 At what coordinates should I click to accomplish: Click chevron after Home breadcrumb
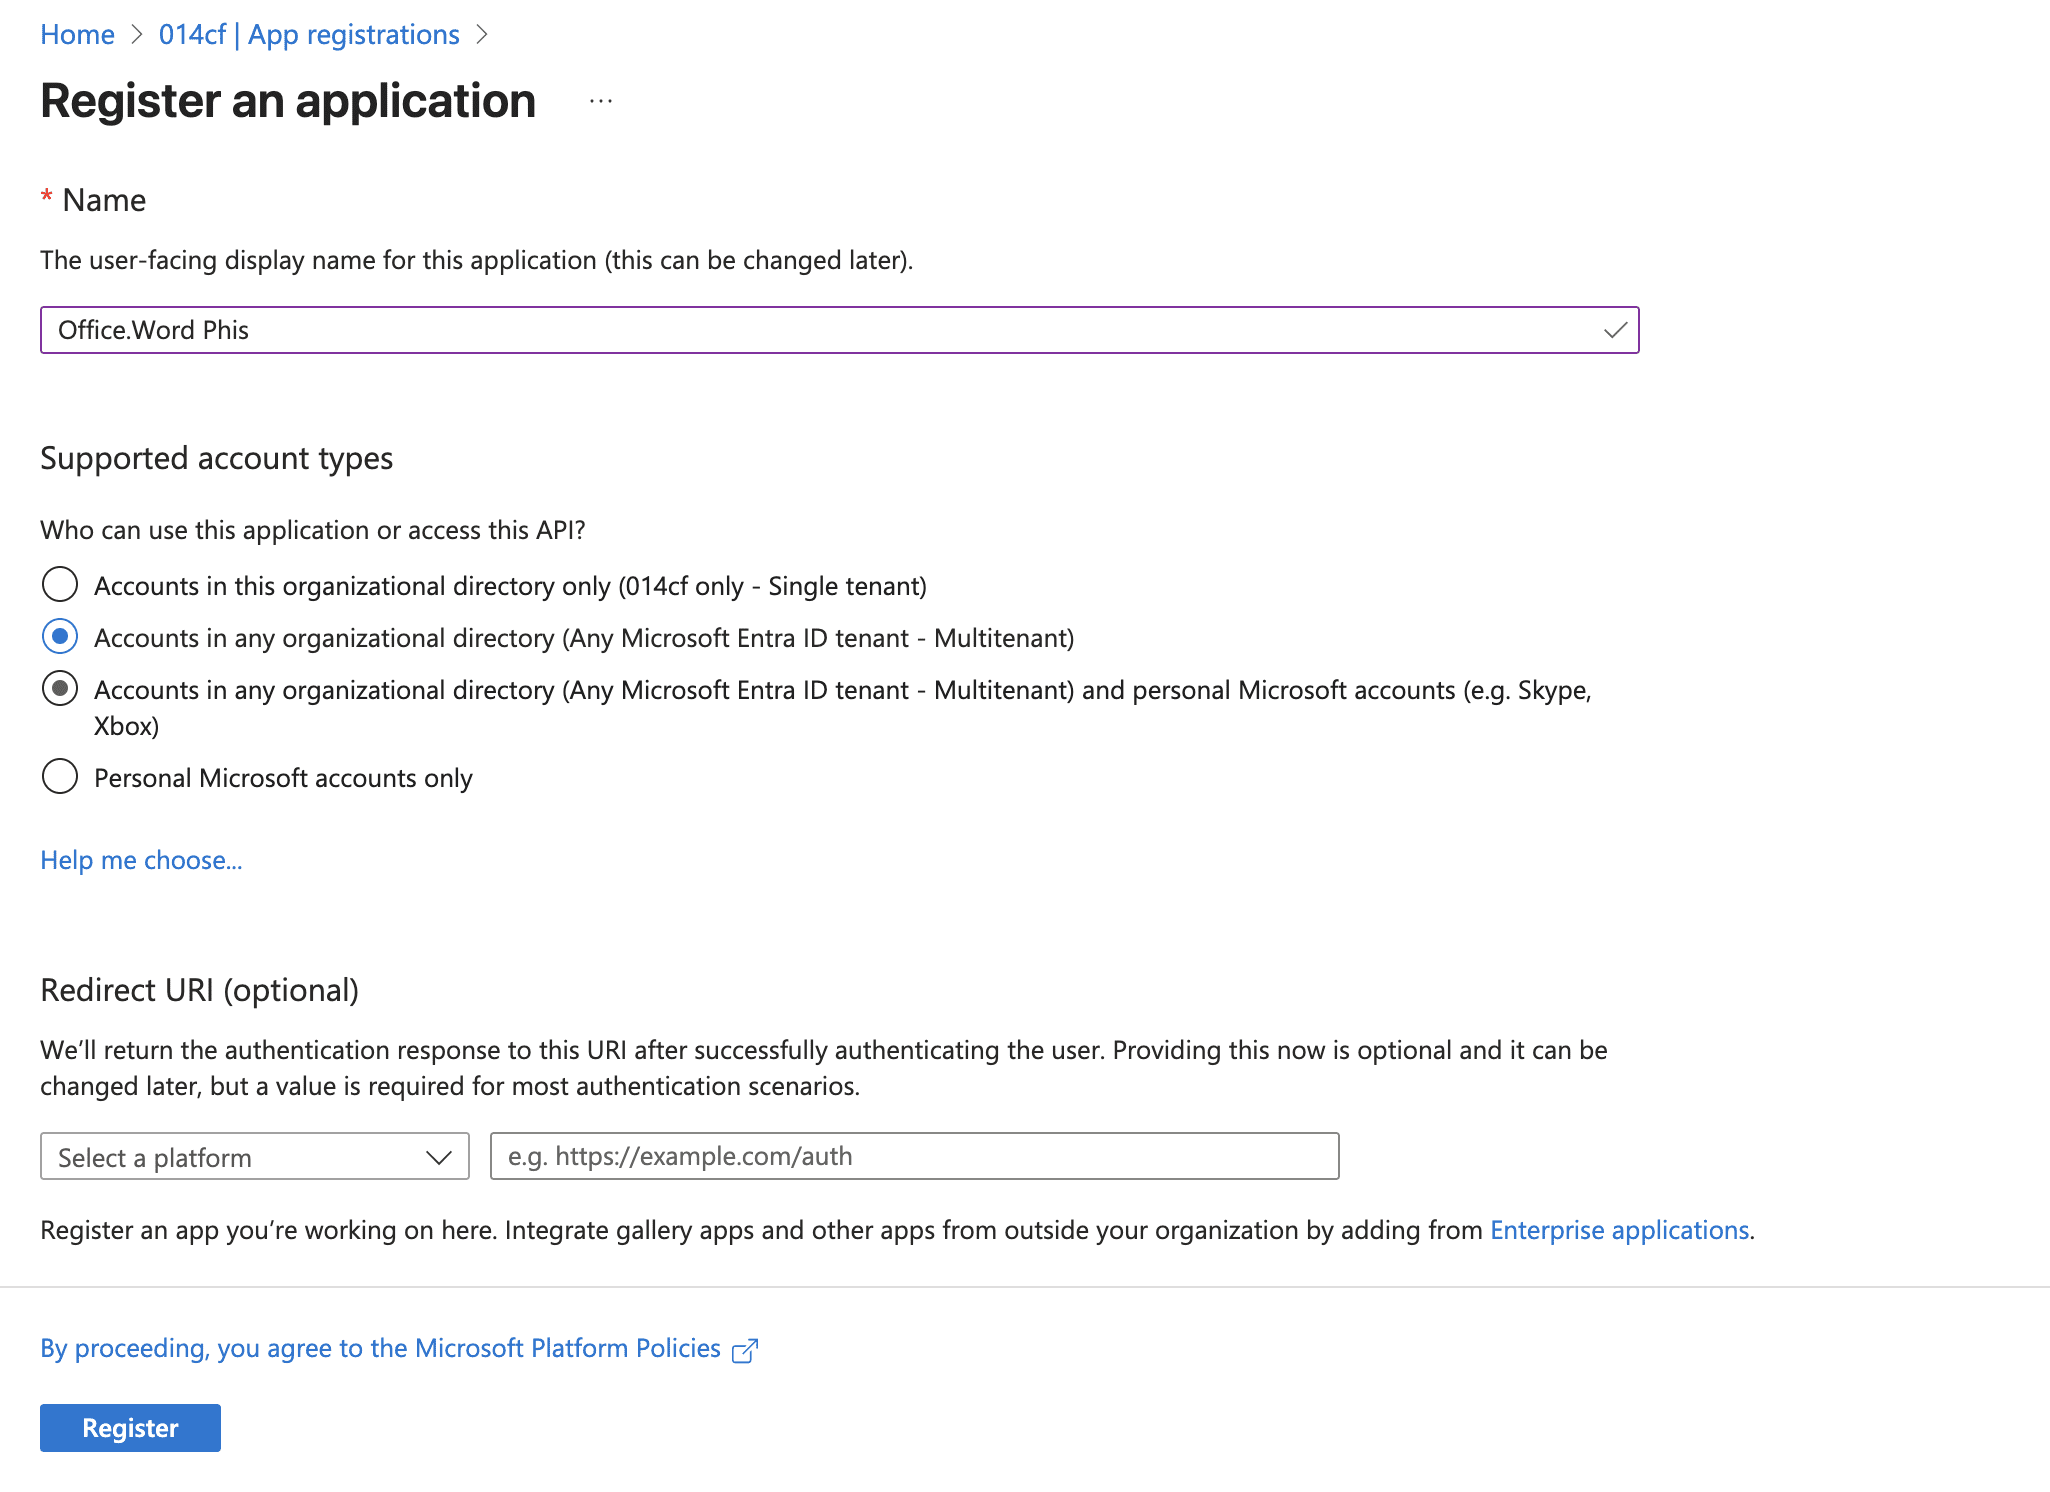point(137,35)
